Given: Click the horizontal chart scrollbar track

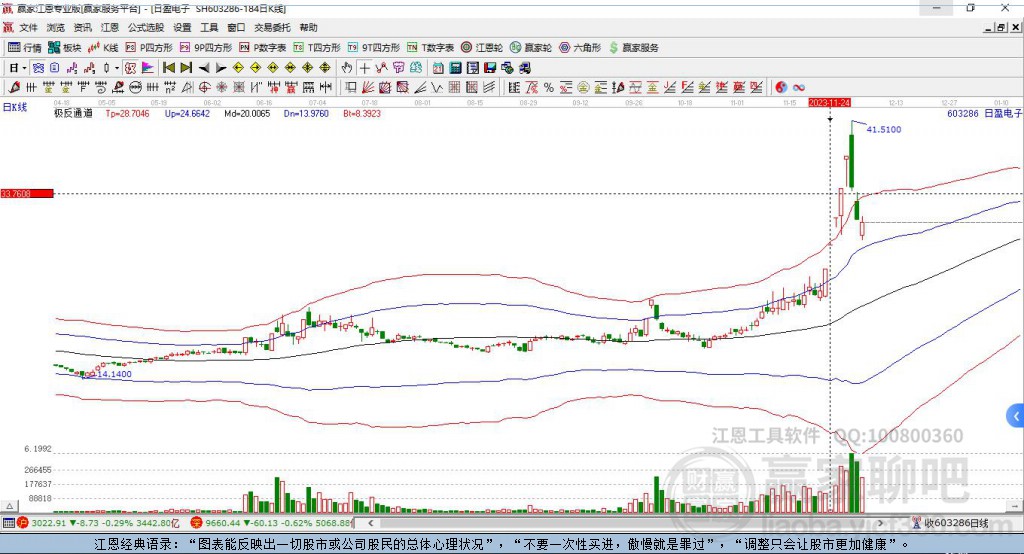Looking at the screenshot, I should pos(625,523).
